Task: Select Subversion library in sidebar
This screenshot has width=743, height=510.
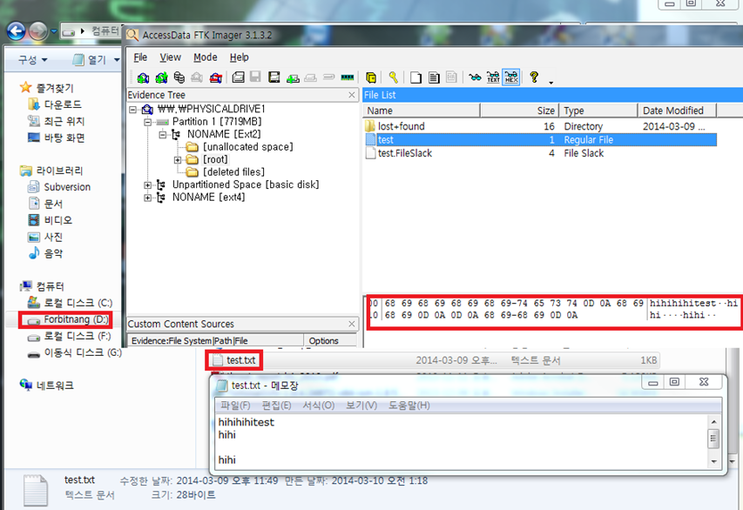Action: click(x=59, y=187)
